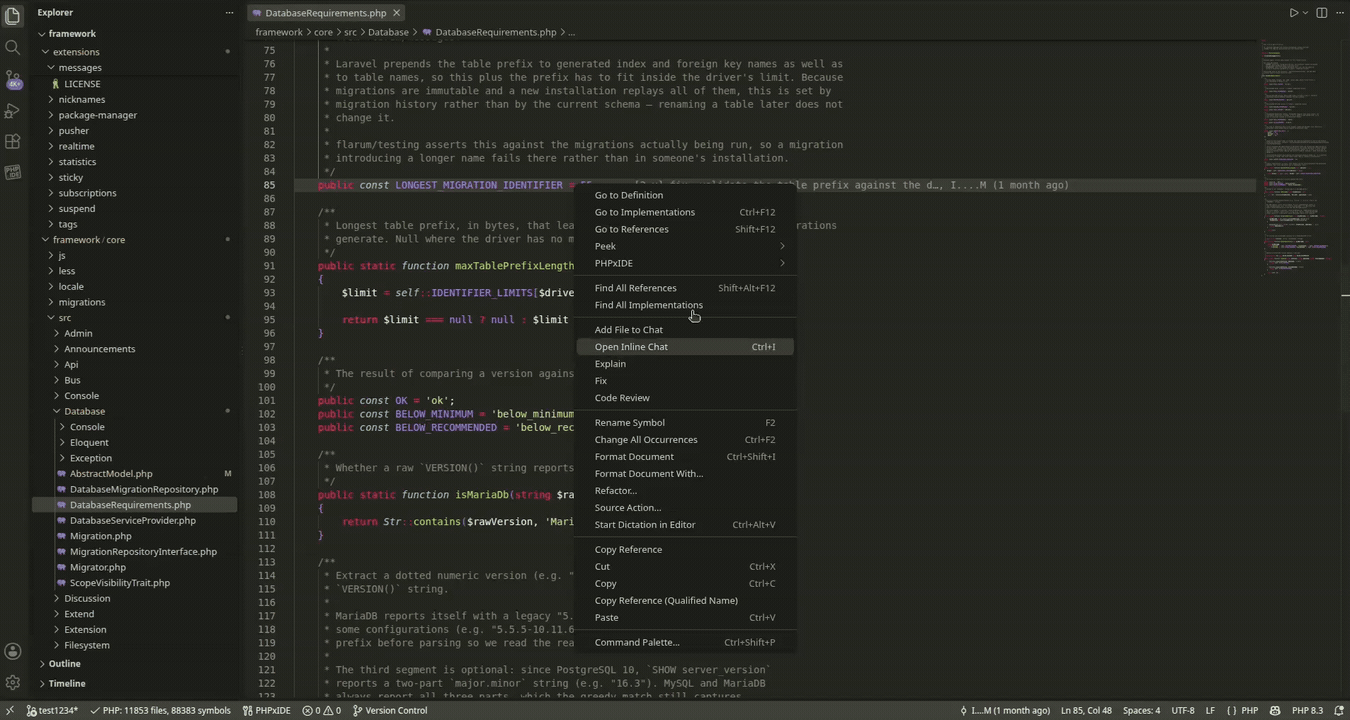The image size is (1350, 720).
Task: Open the test1234* branch indicator
Action: click(x=52, y=711)
